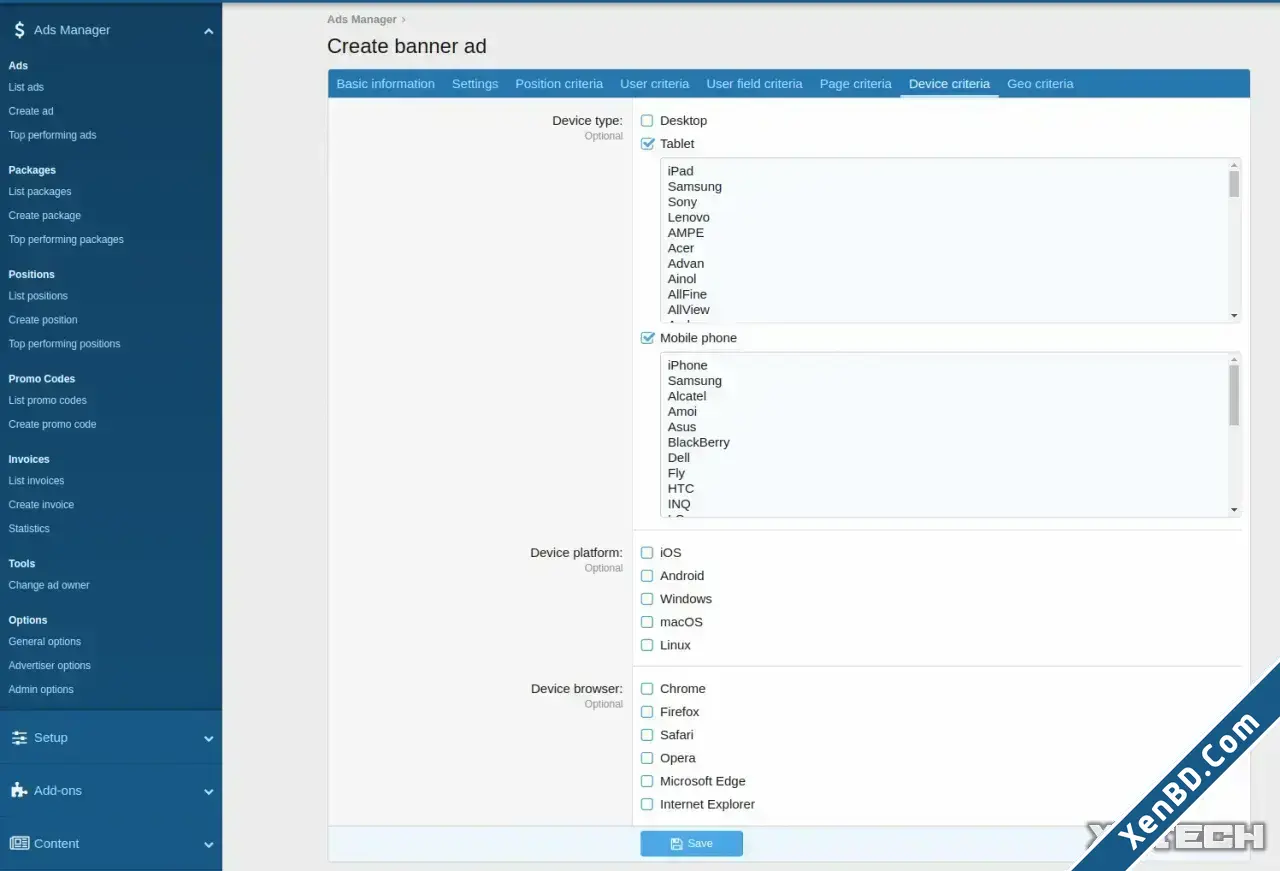1280x871 pixels.
Task: Expand the Setup section chevron
Action: click(208, 739)
